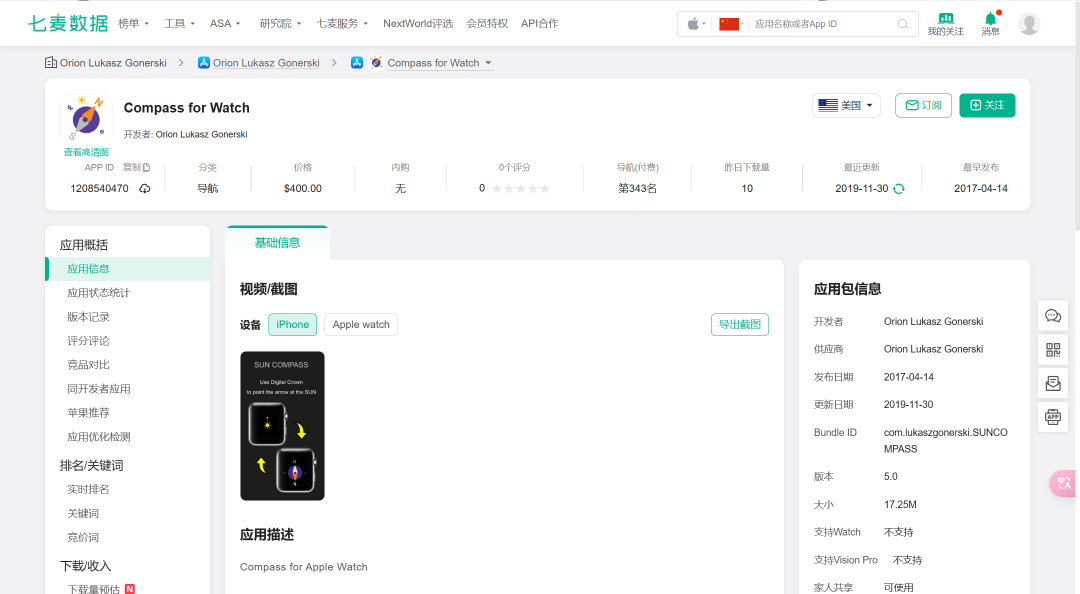Open the 七麦服务 menu
The width and height of the screenshot is (1080, 594).
342,23
